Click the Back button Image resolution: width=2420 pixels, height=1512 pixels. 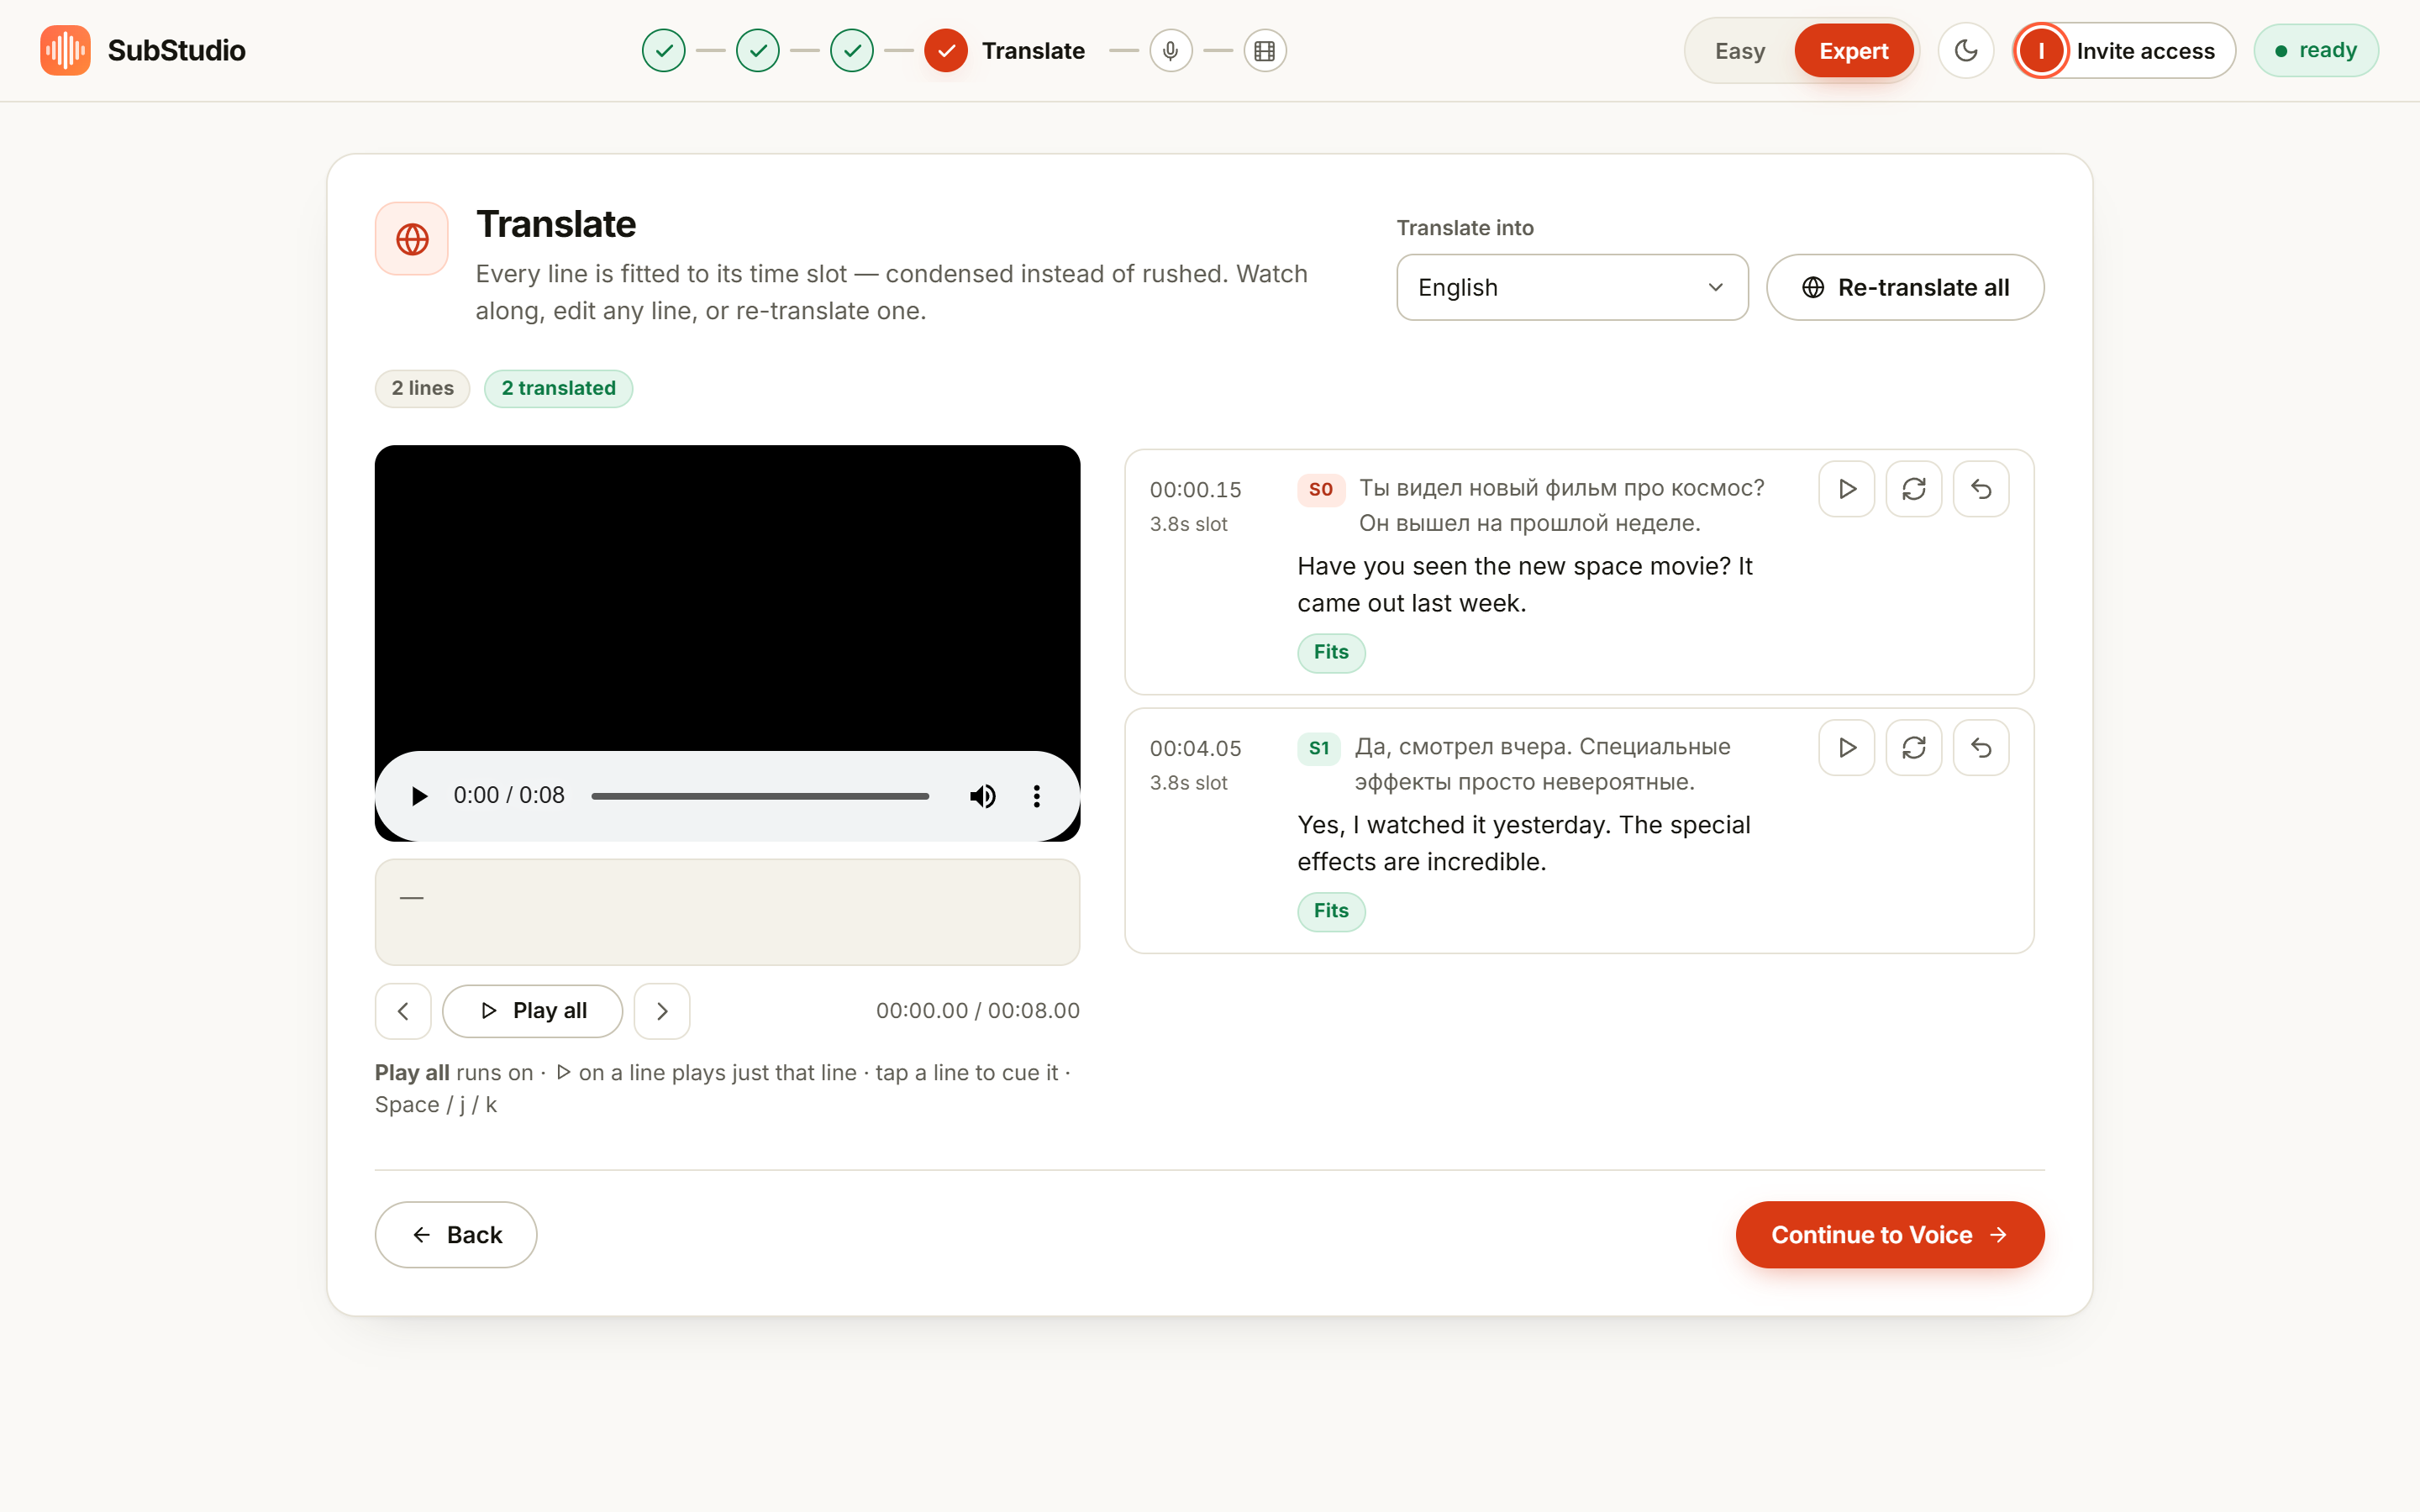456,1235
